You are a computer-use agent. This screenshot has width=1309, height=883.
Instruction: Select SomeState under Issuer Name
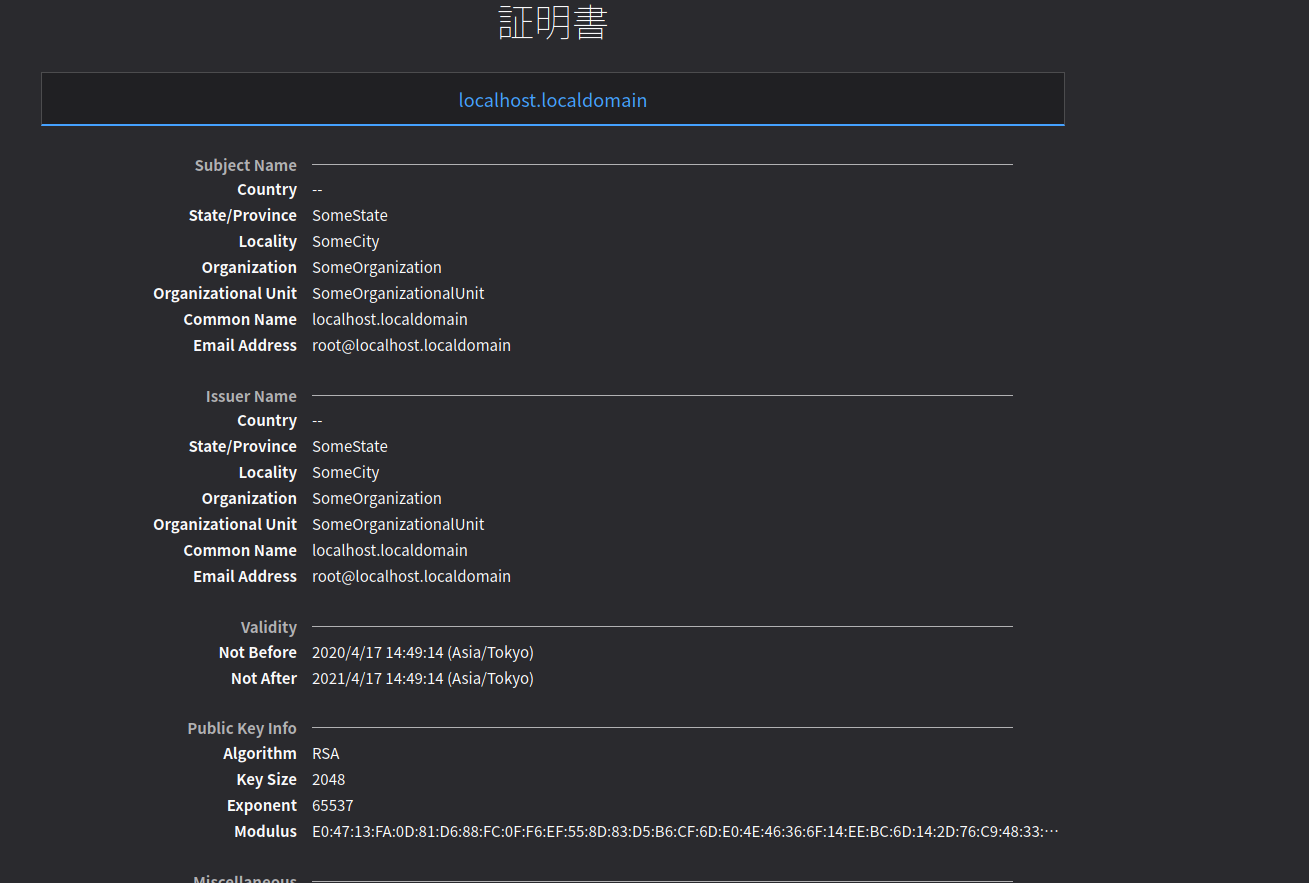tap(350, 447)
